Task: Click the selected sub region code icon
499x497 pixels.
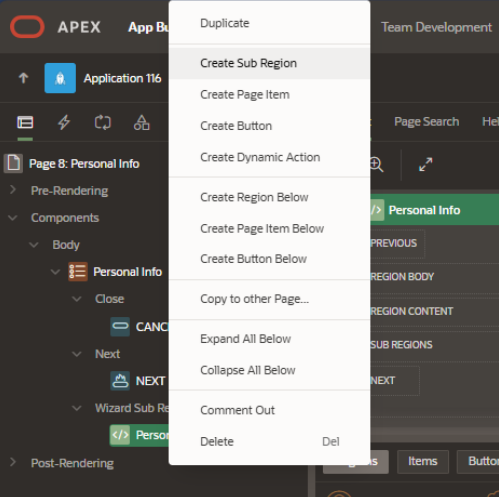Action: coord(120,435)
